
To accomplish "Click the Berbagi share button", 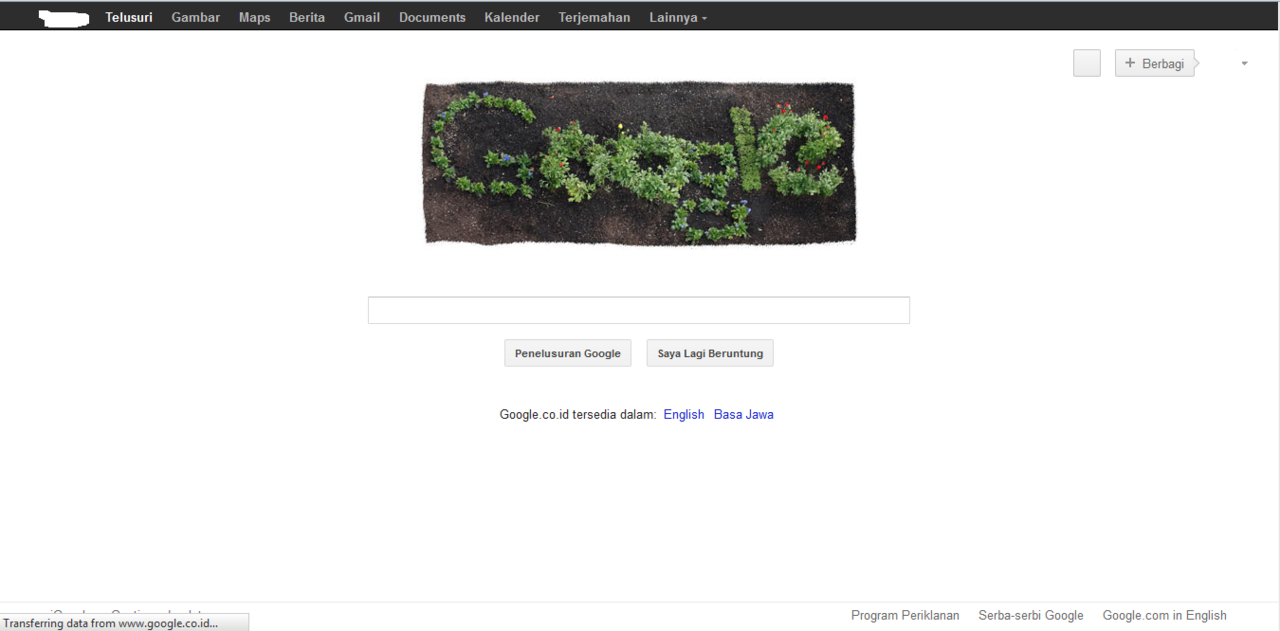I will click(1155, 63).
